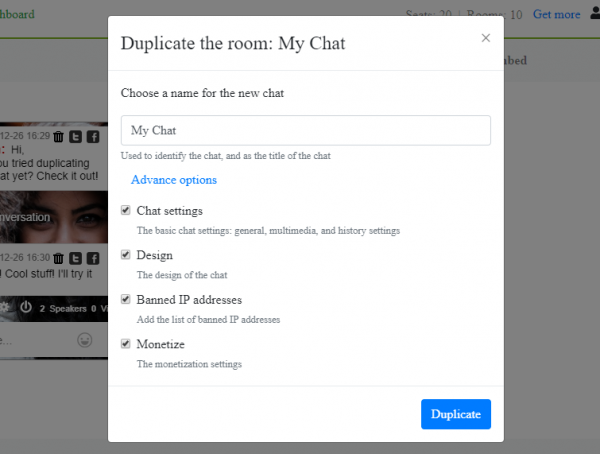
Task: Toggle the Design checkbox
Action: click(x=126, y=255)
